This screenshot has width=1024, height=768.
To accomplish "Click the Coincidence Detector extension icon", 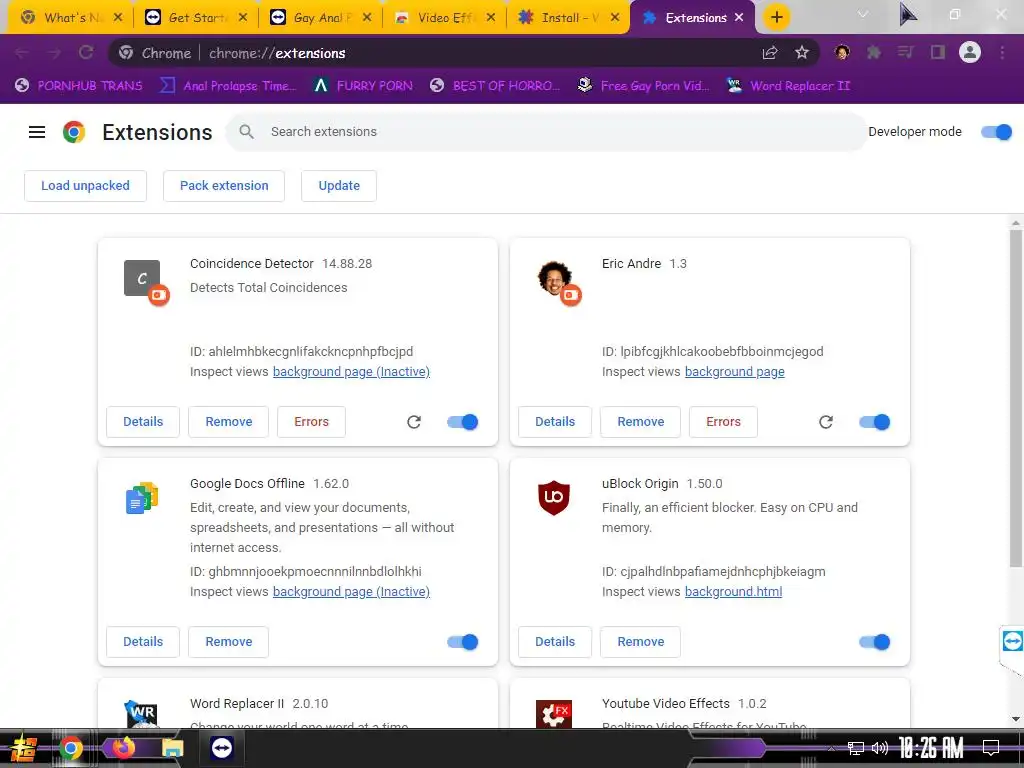I will [x=142, y=278].
